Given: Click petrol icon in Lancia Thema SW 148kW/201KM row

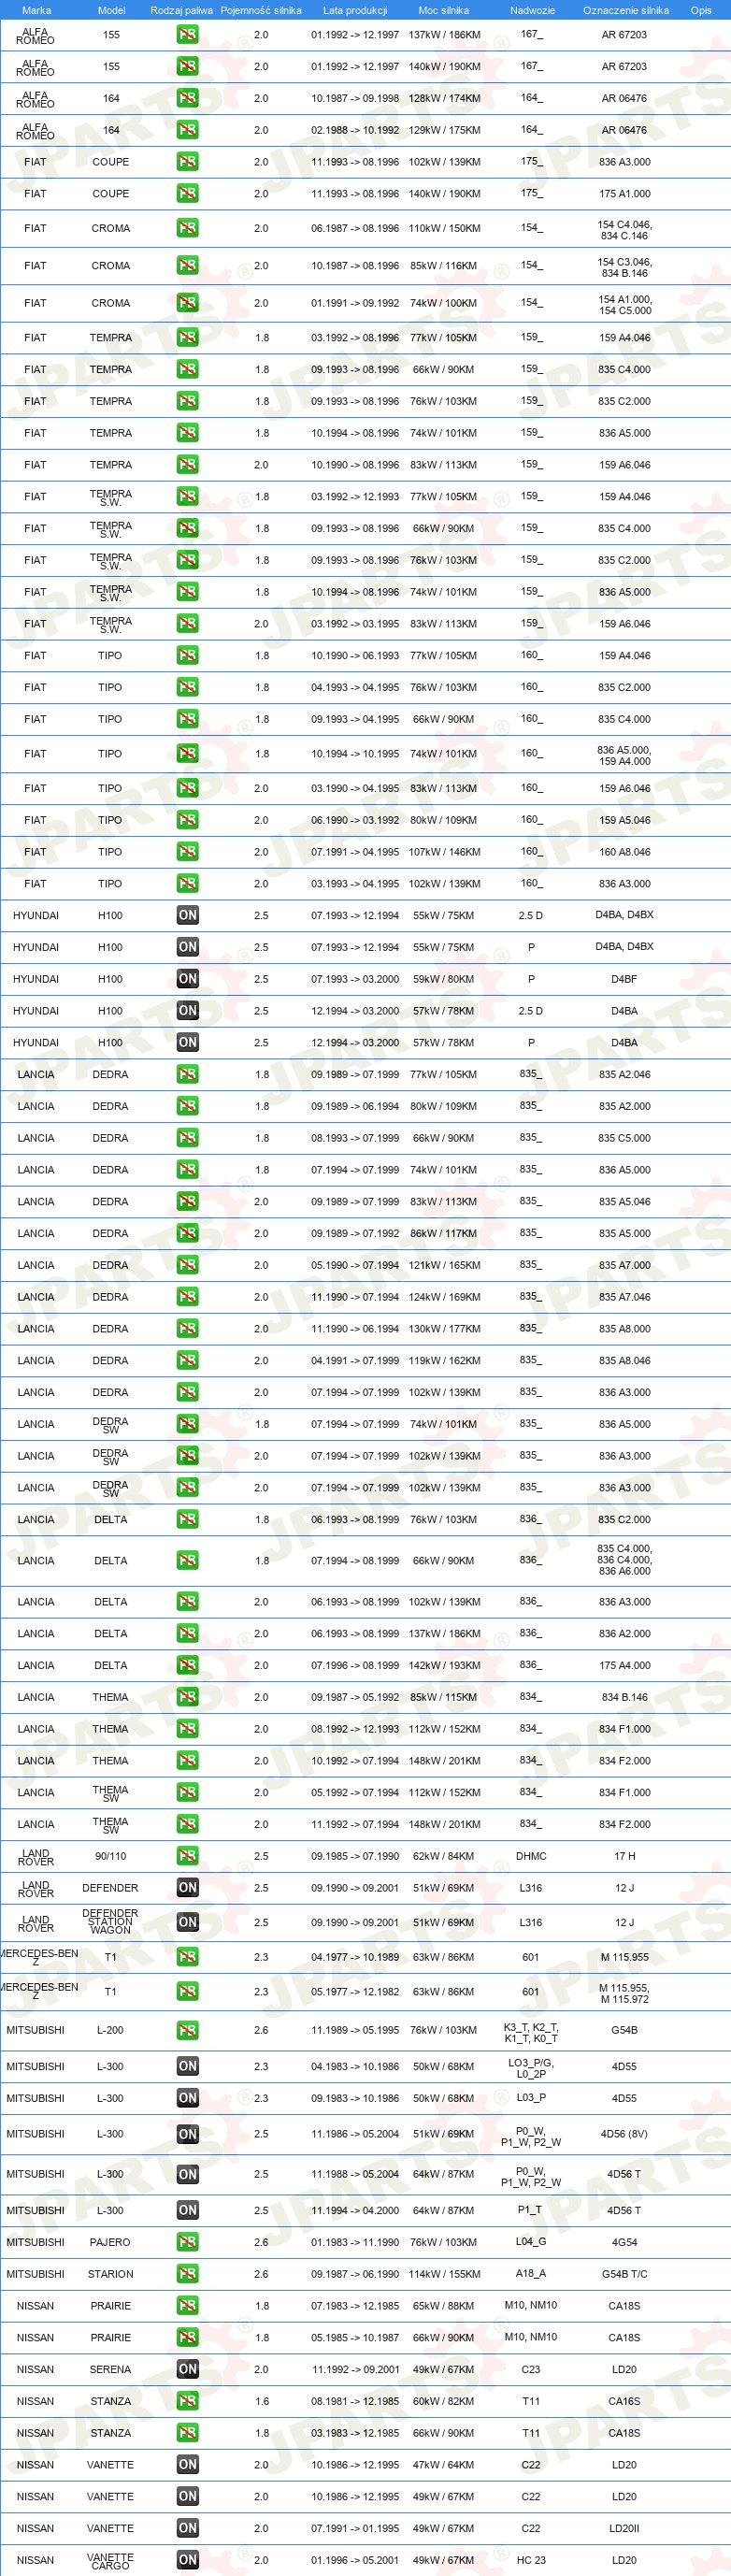Looking at the screenshot, I should click(187, 1824).
